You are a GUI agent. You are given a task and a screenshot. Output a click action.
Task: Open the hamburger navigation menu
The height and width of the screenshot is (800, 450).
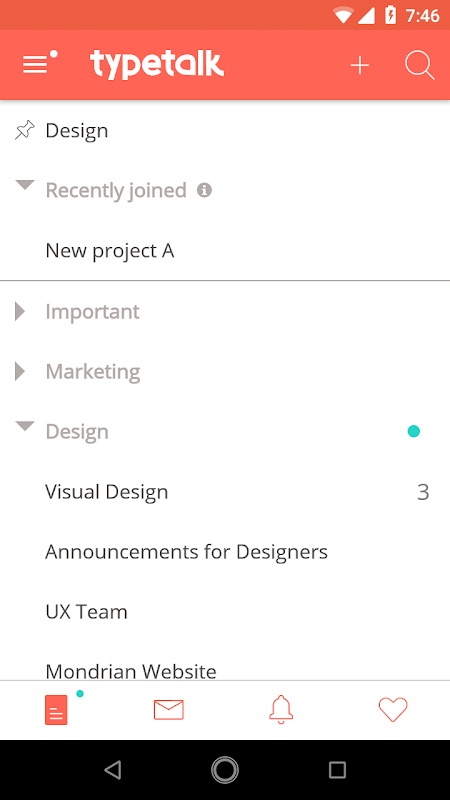pos(40,63)
